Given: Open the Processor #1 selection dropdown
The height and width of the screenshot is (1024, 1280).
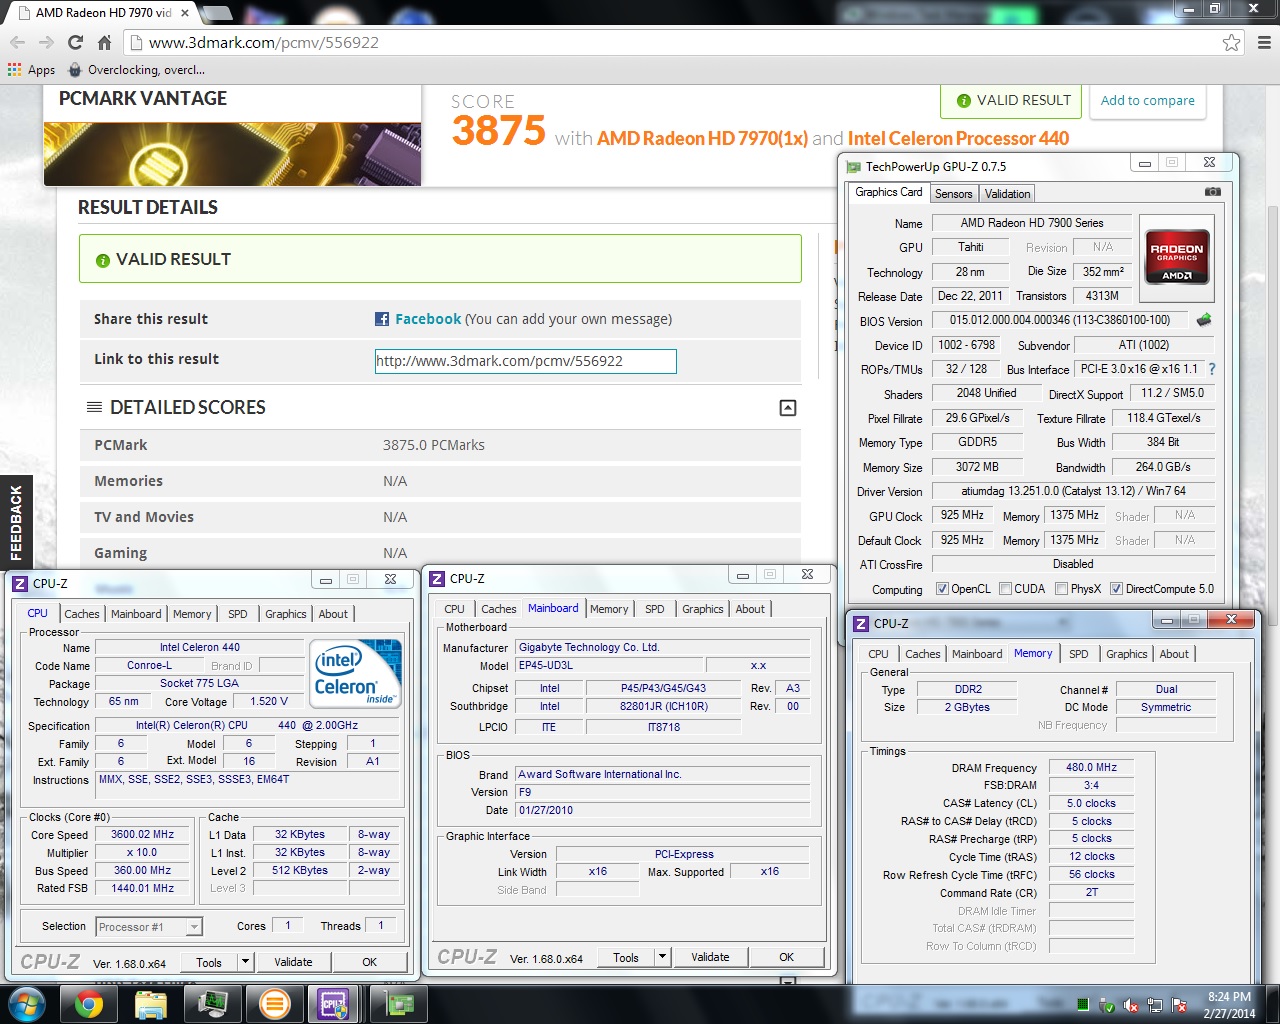Looking at the screenshot, I should point(150,927).
